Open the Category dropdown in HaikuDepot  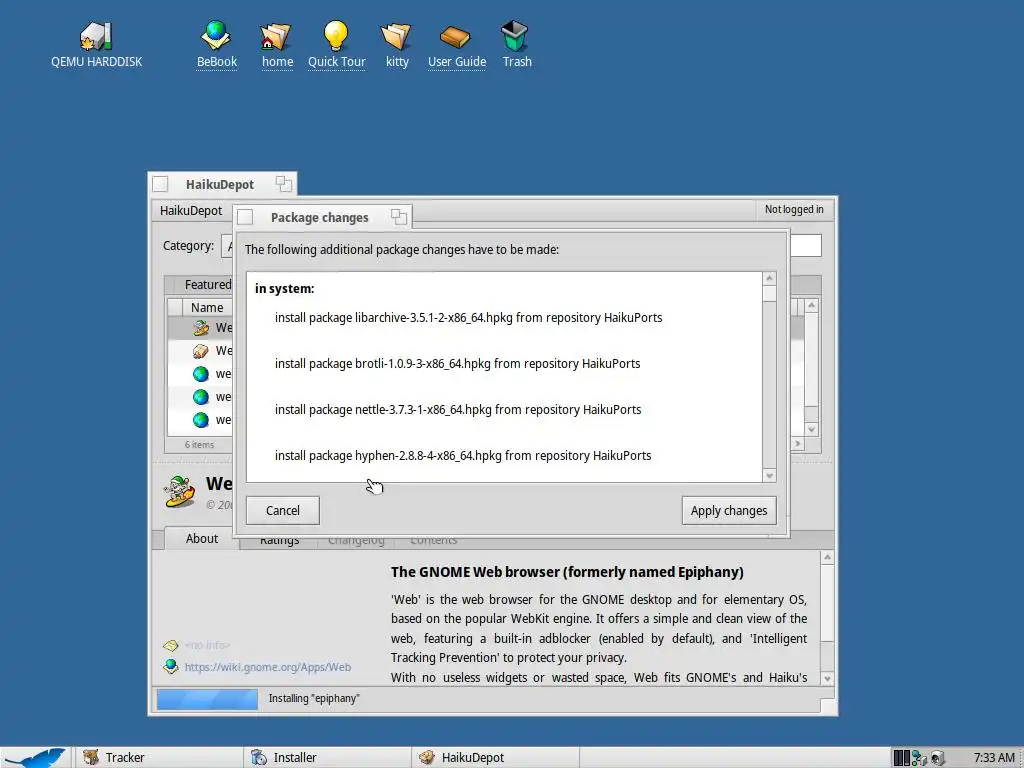pos(227,246)
